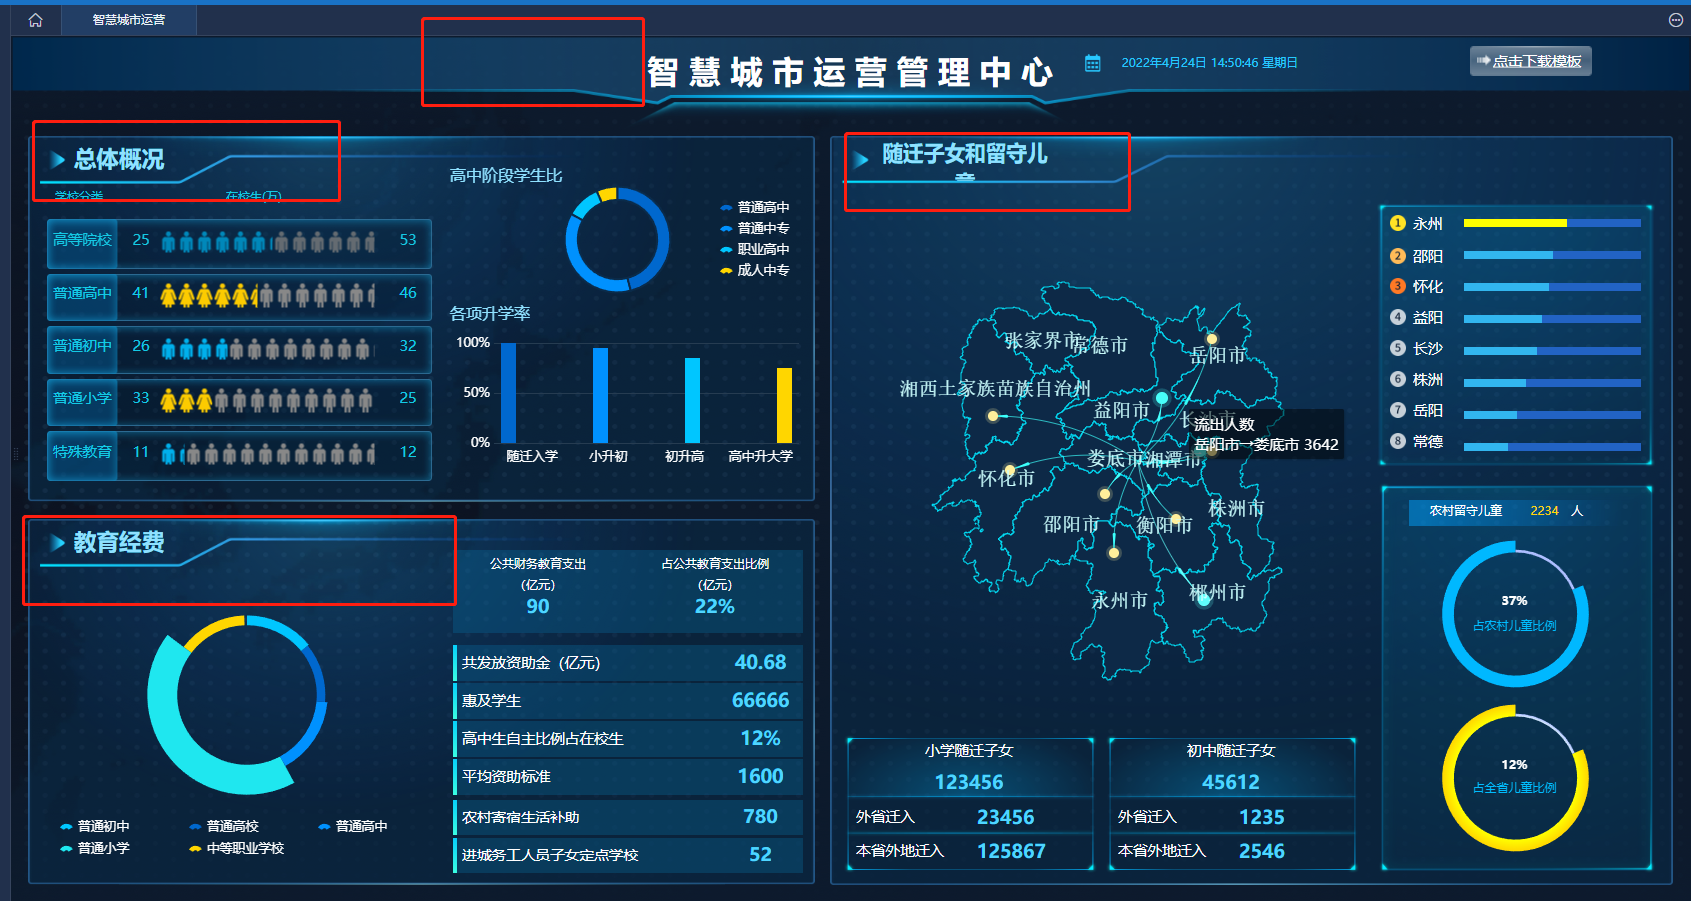The height and width of the screenshot is (901, 1691).
Task: Click the 小升初 bar
Action: 600,395
